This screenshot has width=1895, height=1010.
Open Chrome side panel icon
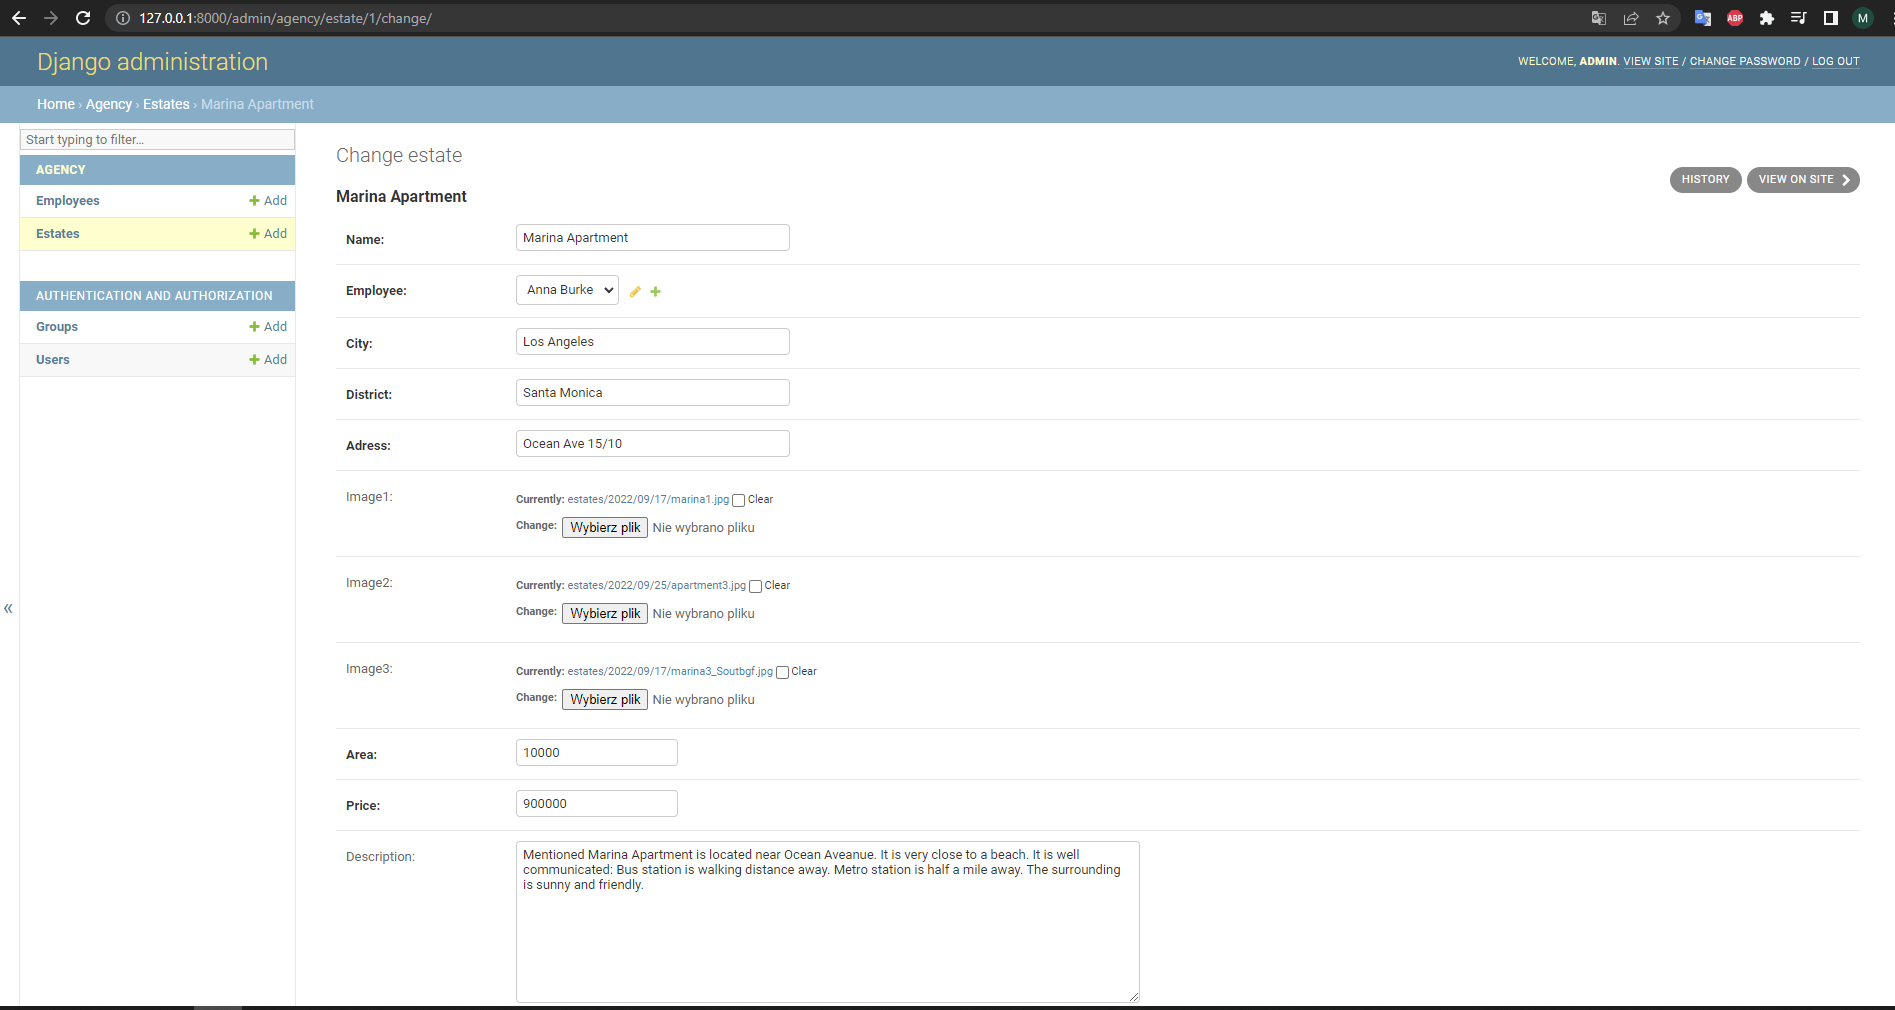coord(1830,18)
